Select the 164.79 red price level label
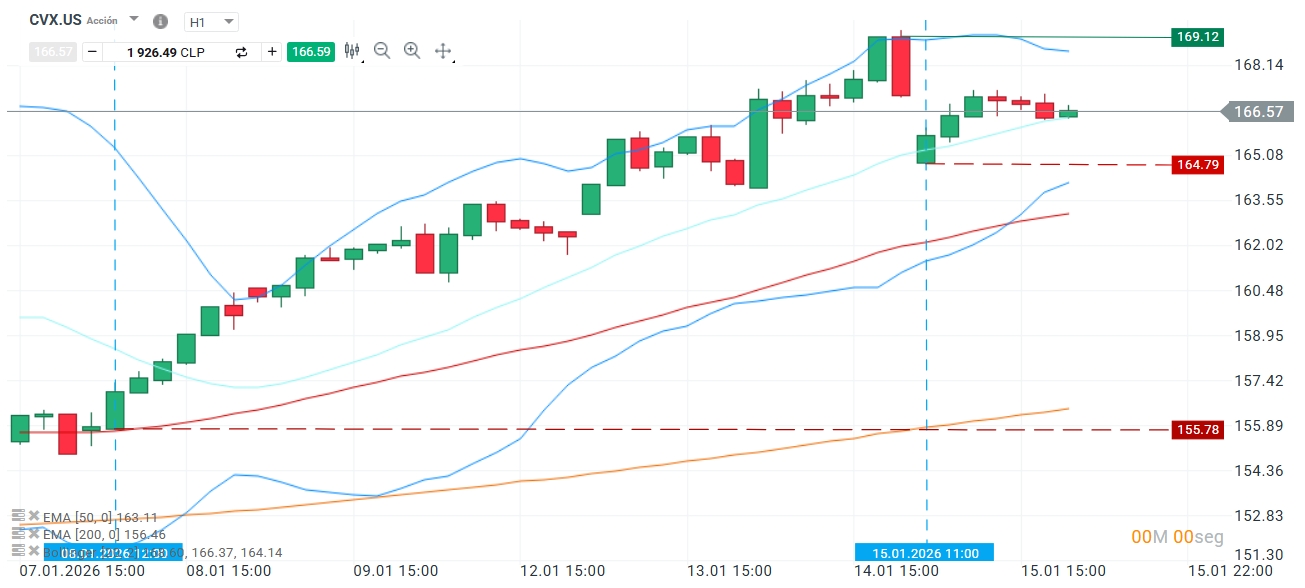This screenshot has width=1305, height=588. click(1198, 165)
